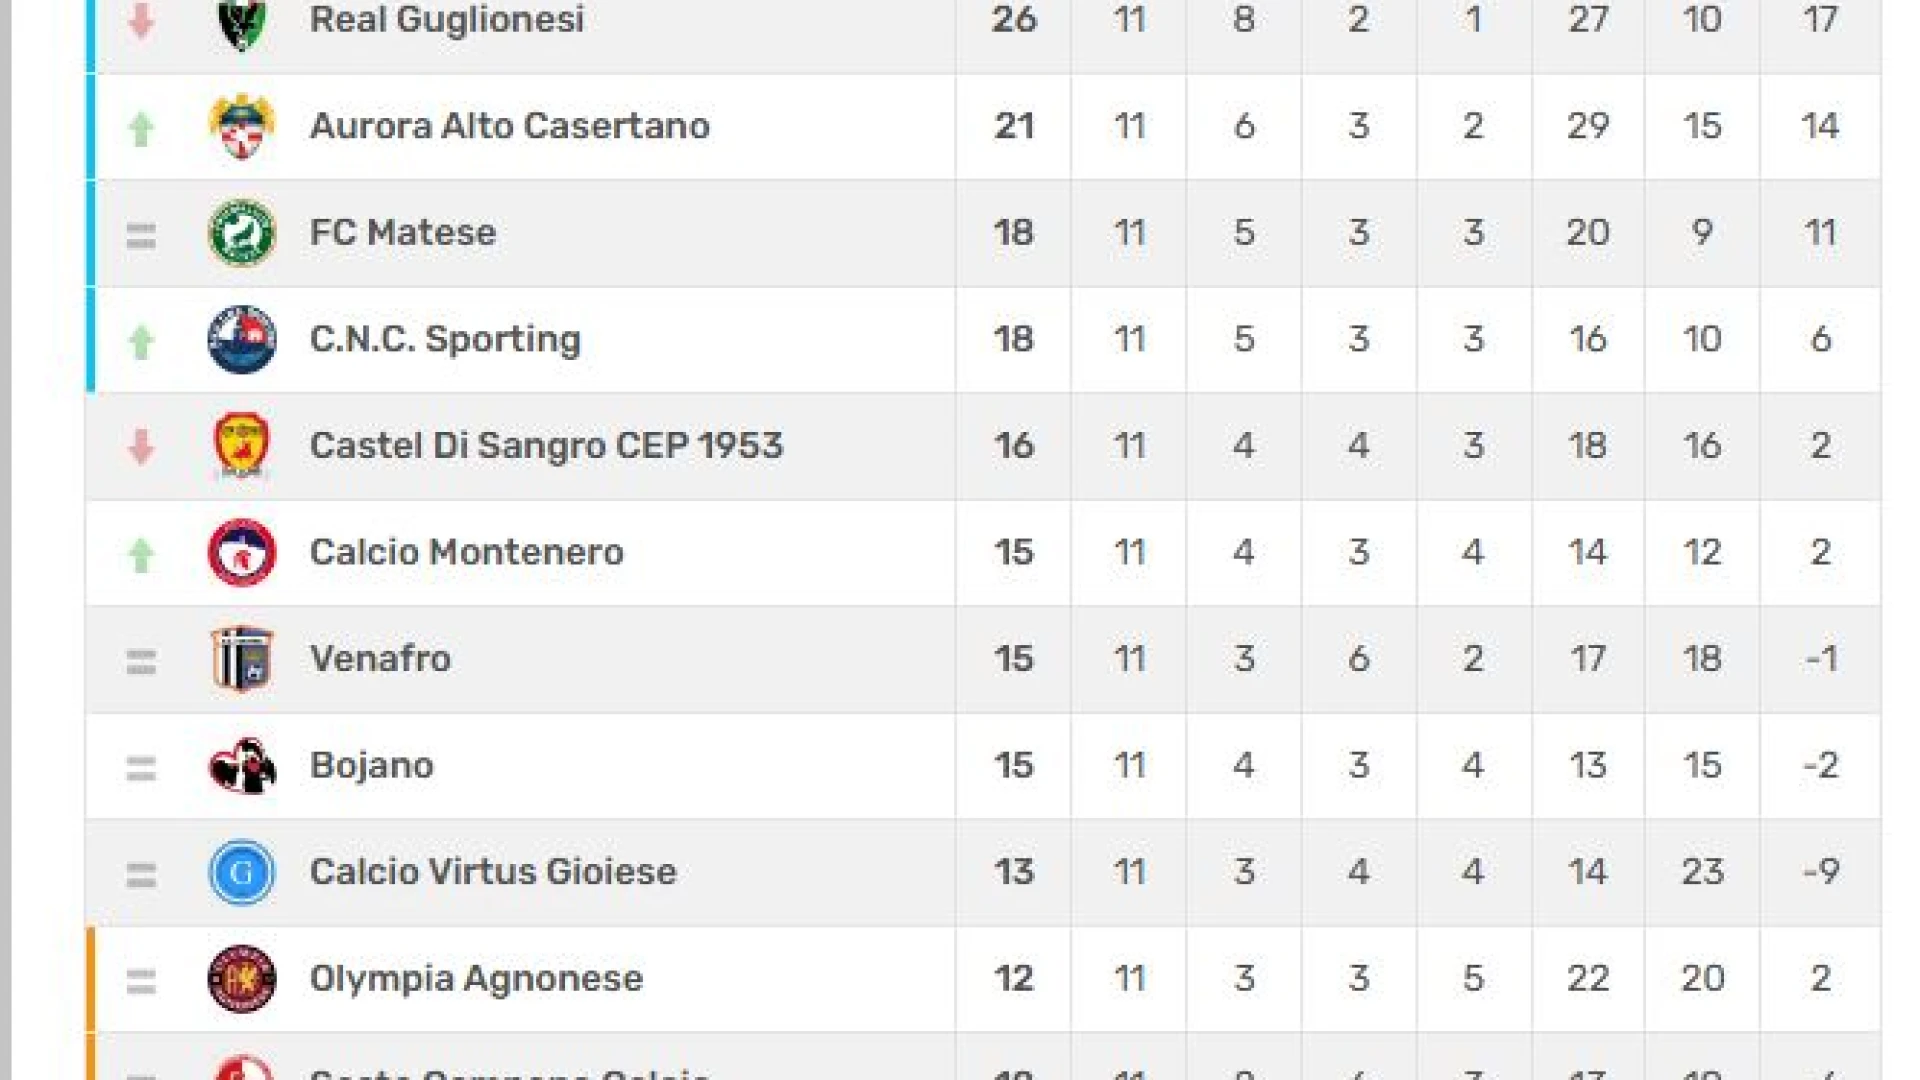Click the 21 points cell for Aurora Alto Casertano
Image resolution: width=1920 pixels, height=1080 pixels.
click(1013, 126)
